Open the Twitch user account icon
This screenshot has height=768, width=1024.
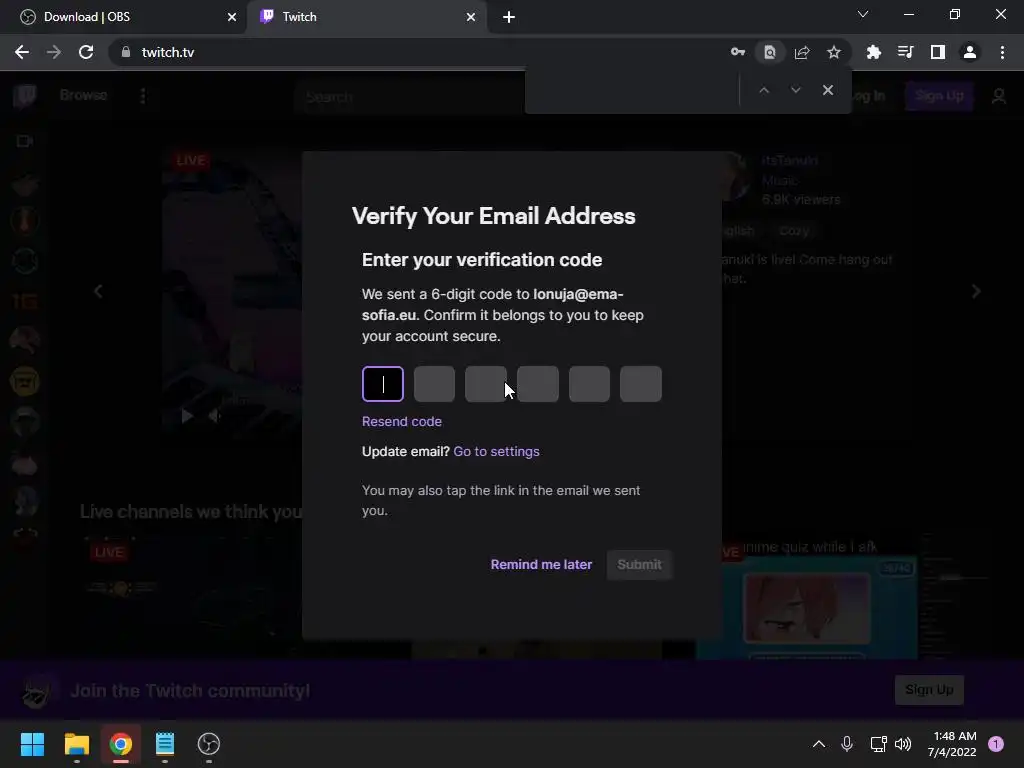click(999, 96)
